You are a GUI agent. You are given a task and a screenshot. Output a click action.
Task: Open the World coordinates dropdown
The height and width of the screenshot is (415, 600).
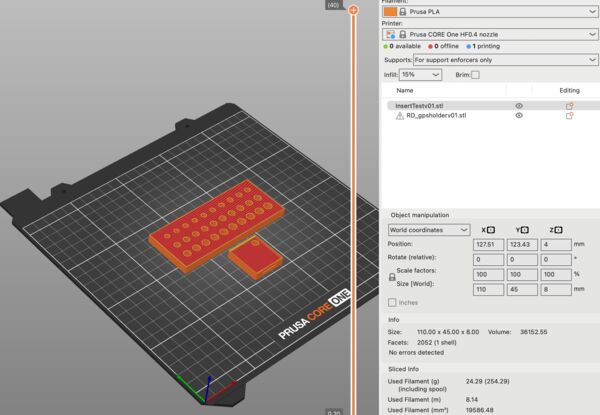pos(429,230)
